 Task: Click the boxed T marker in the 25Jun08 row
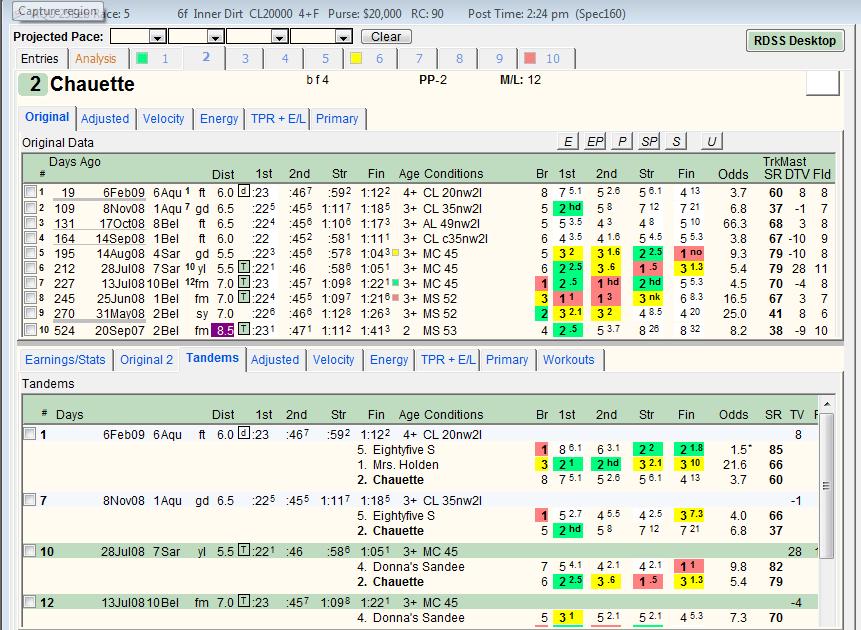pos(244,297)
